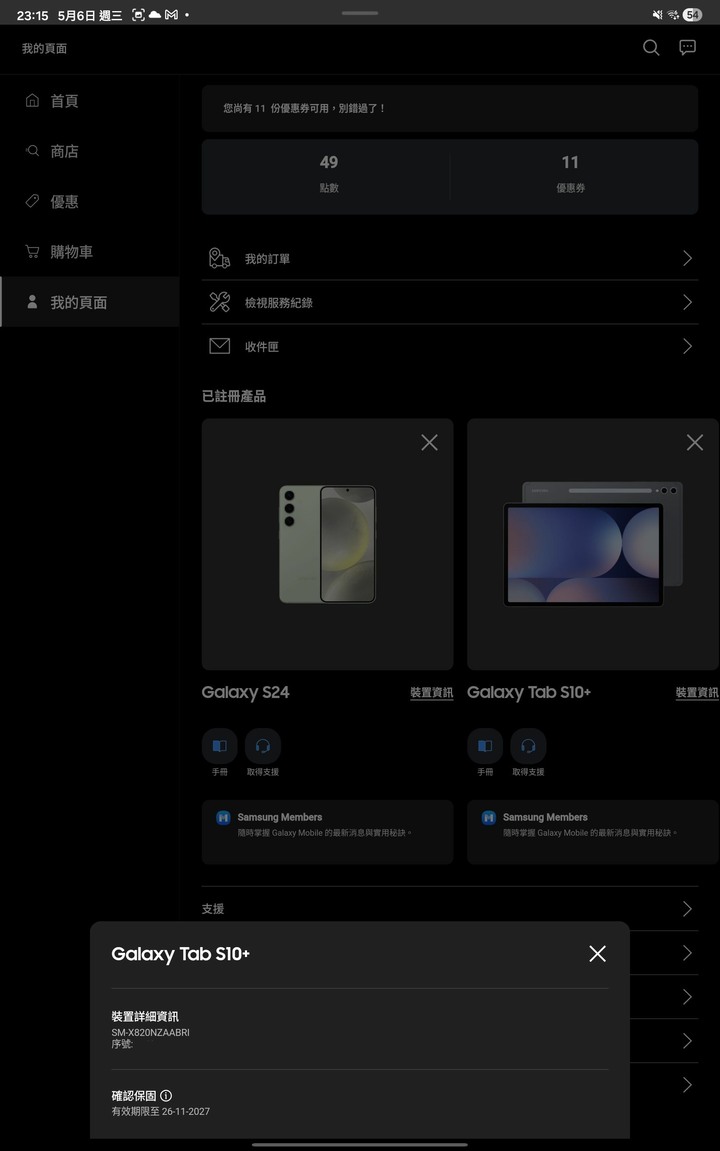Open 優惠 in sidebar

pyautogui.click(x=90, y=201)
